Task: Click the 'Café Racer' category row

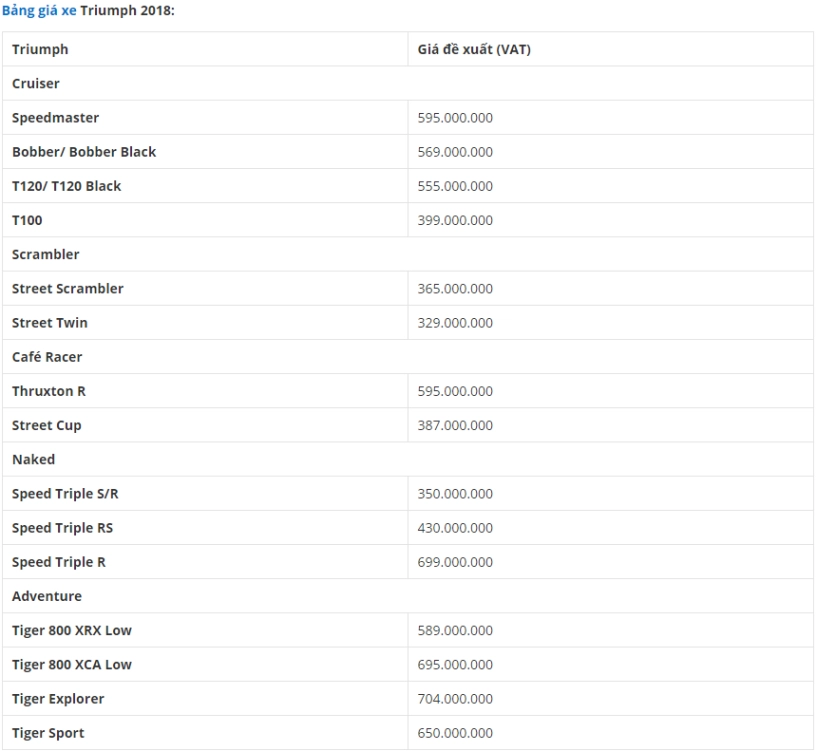Action: [408, 357]
